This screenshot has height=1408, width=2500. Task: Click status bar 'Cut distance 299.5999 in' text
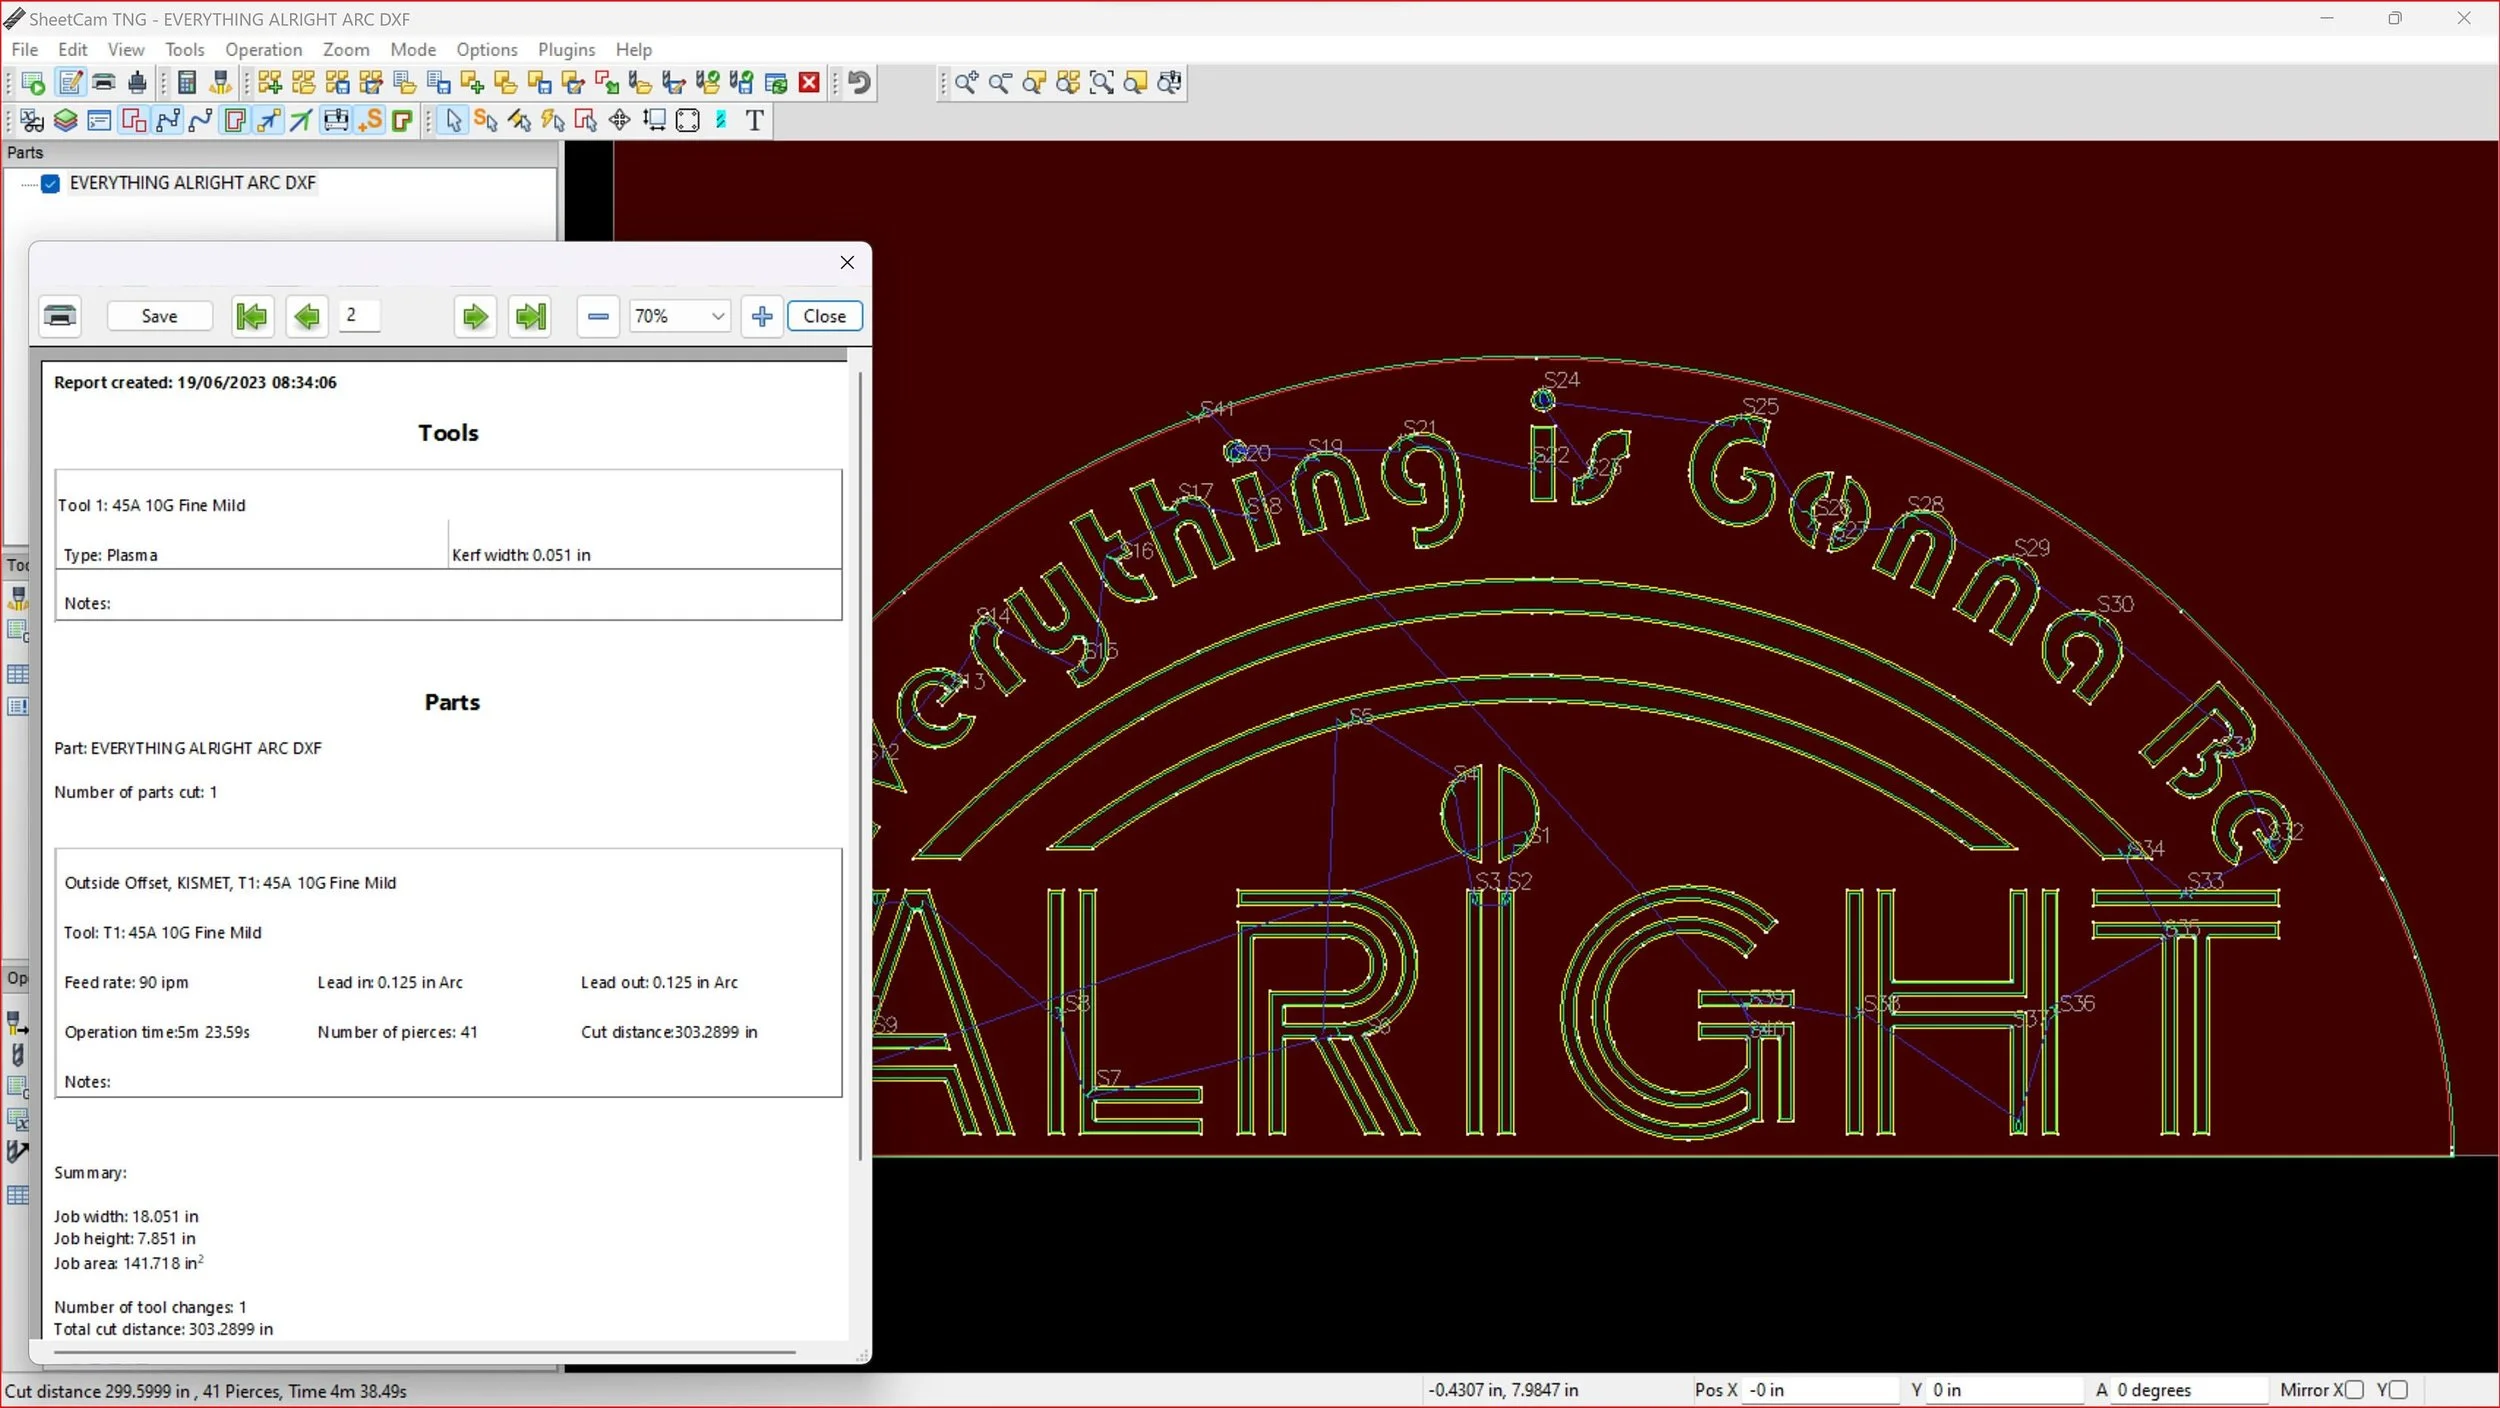tap(98, 1391)
